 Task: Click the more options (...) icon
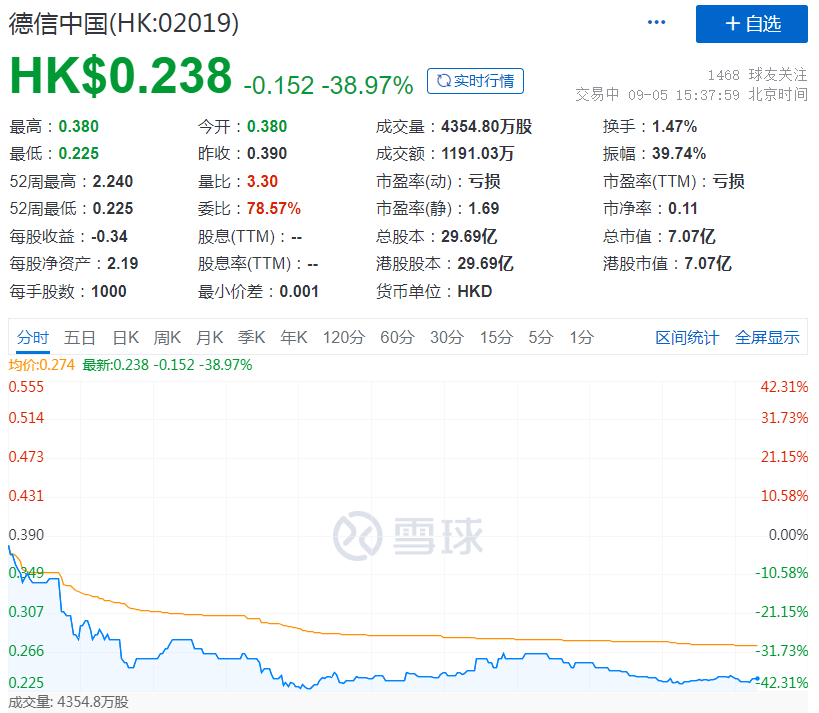[655, 21]
